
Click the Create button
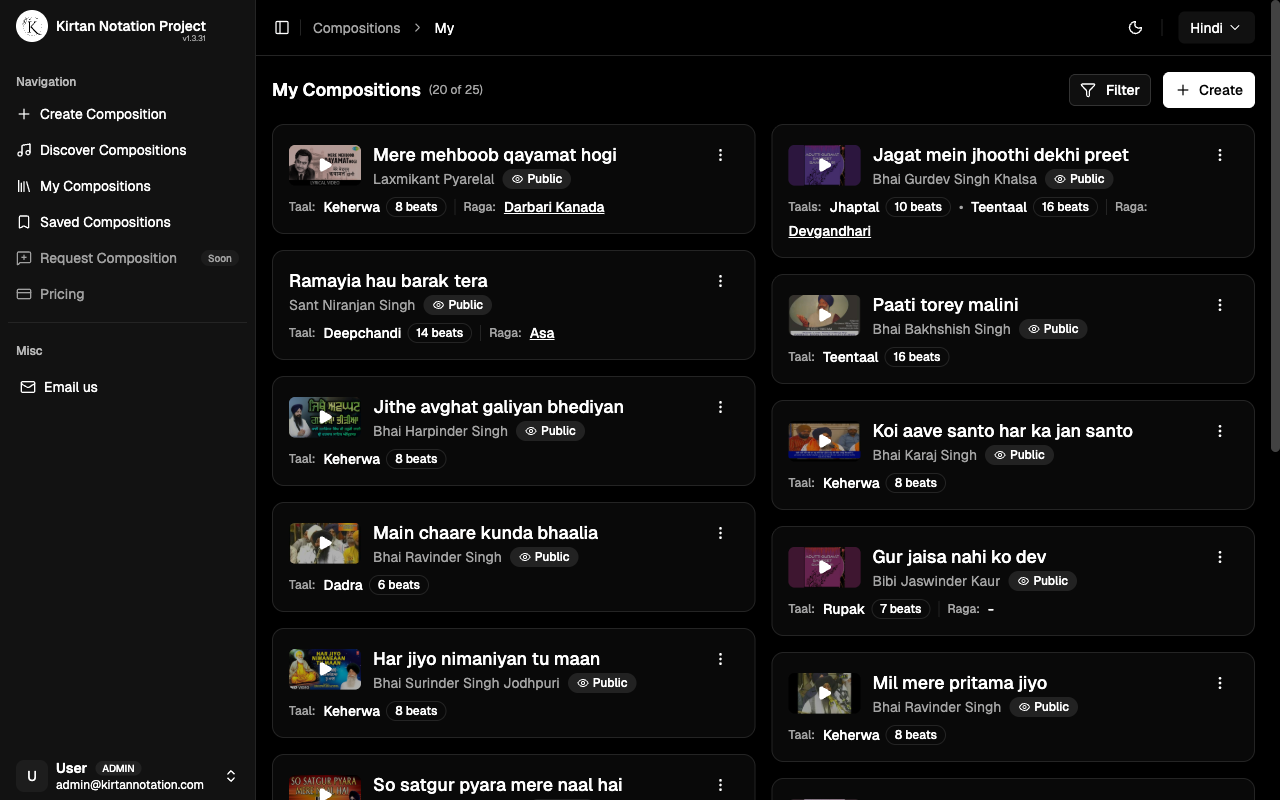[x=1208, y=90]
